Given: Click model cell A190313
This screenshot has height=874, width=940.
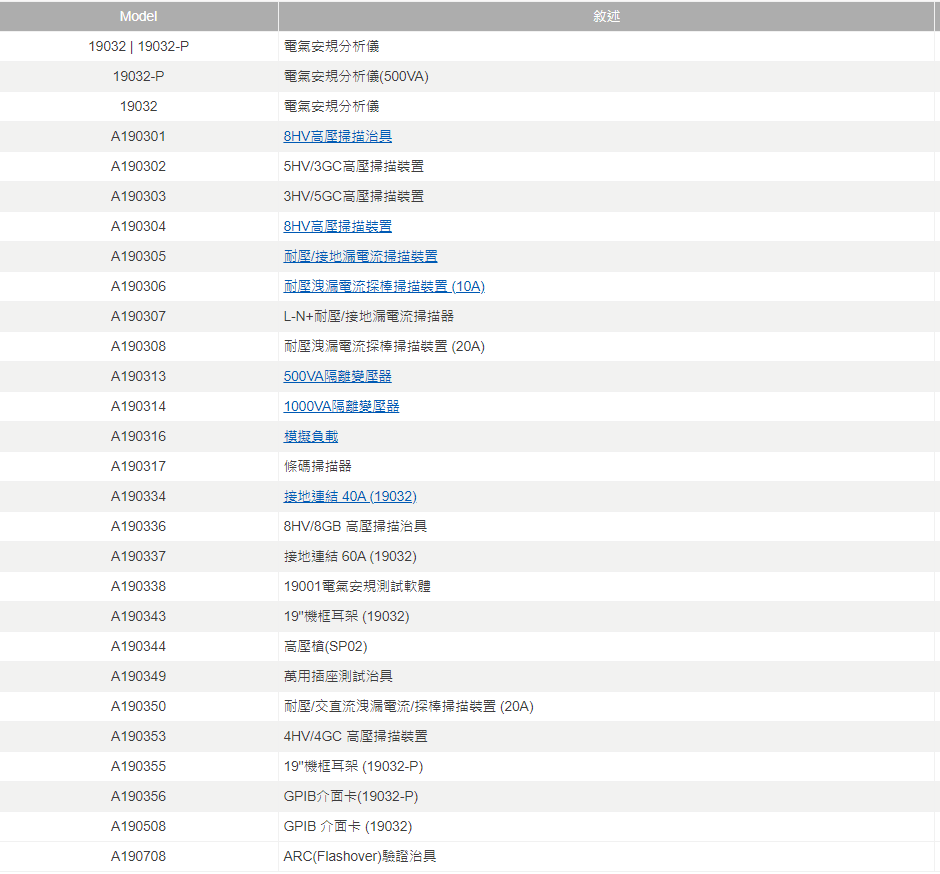Looking at the screenshot, I should click(138, 376).
